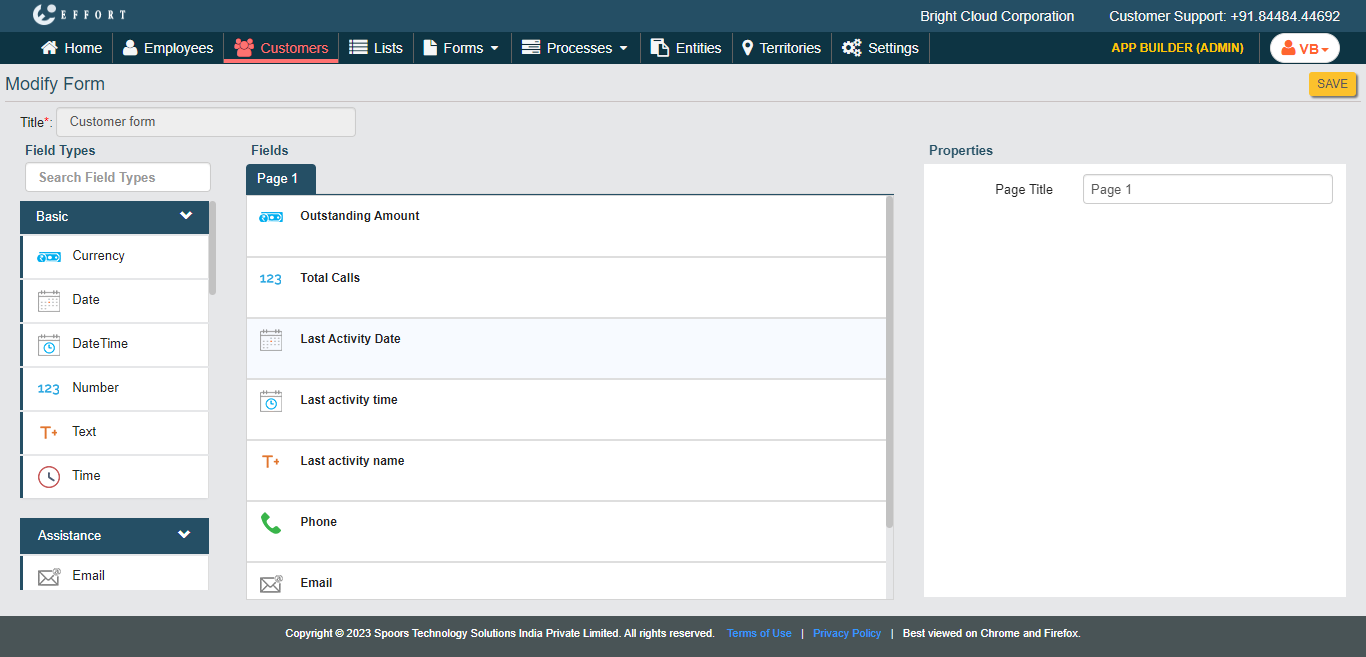Click the Date calendar icon in Field Types
The height and width of the screenshot is (657, 1366).
coord(49,300)
